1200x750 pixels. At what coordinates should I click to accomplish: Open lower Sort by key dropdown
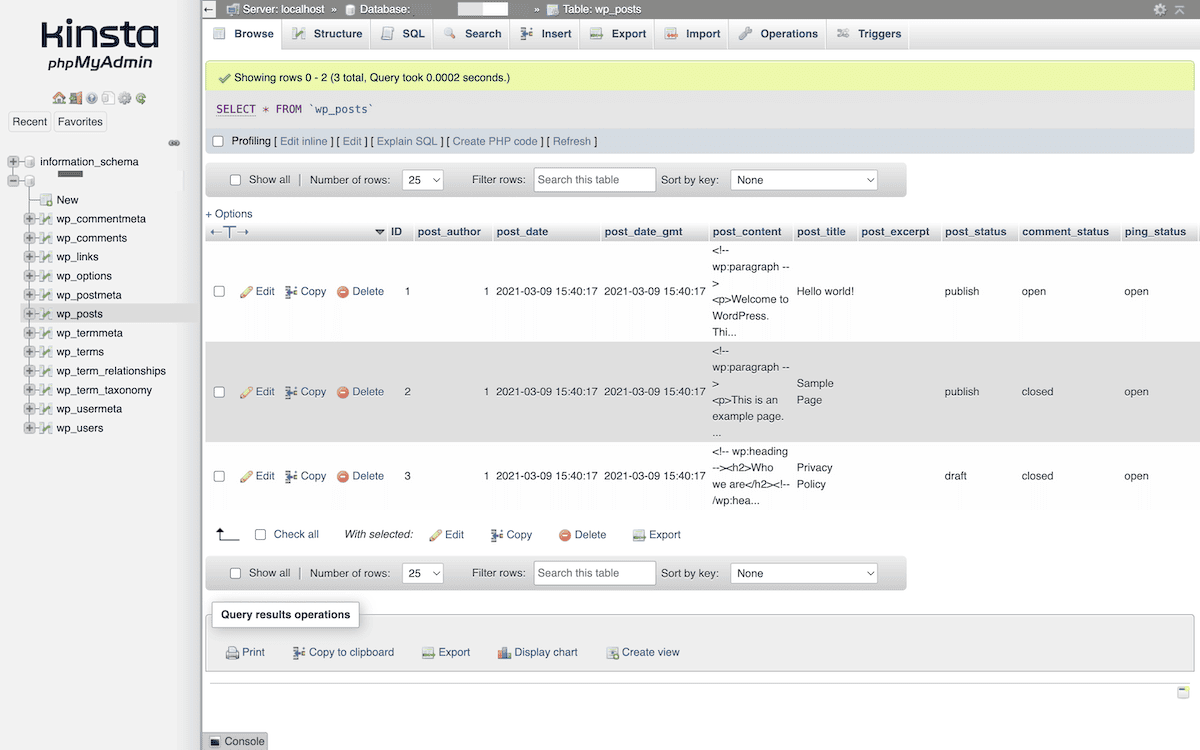tap(804, 574)
